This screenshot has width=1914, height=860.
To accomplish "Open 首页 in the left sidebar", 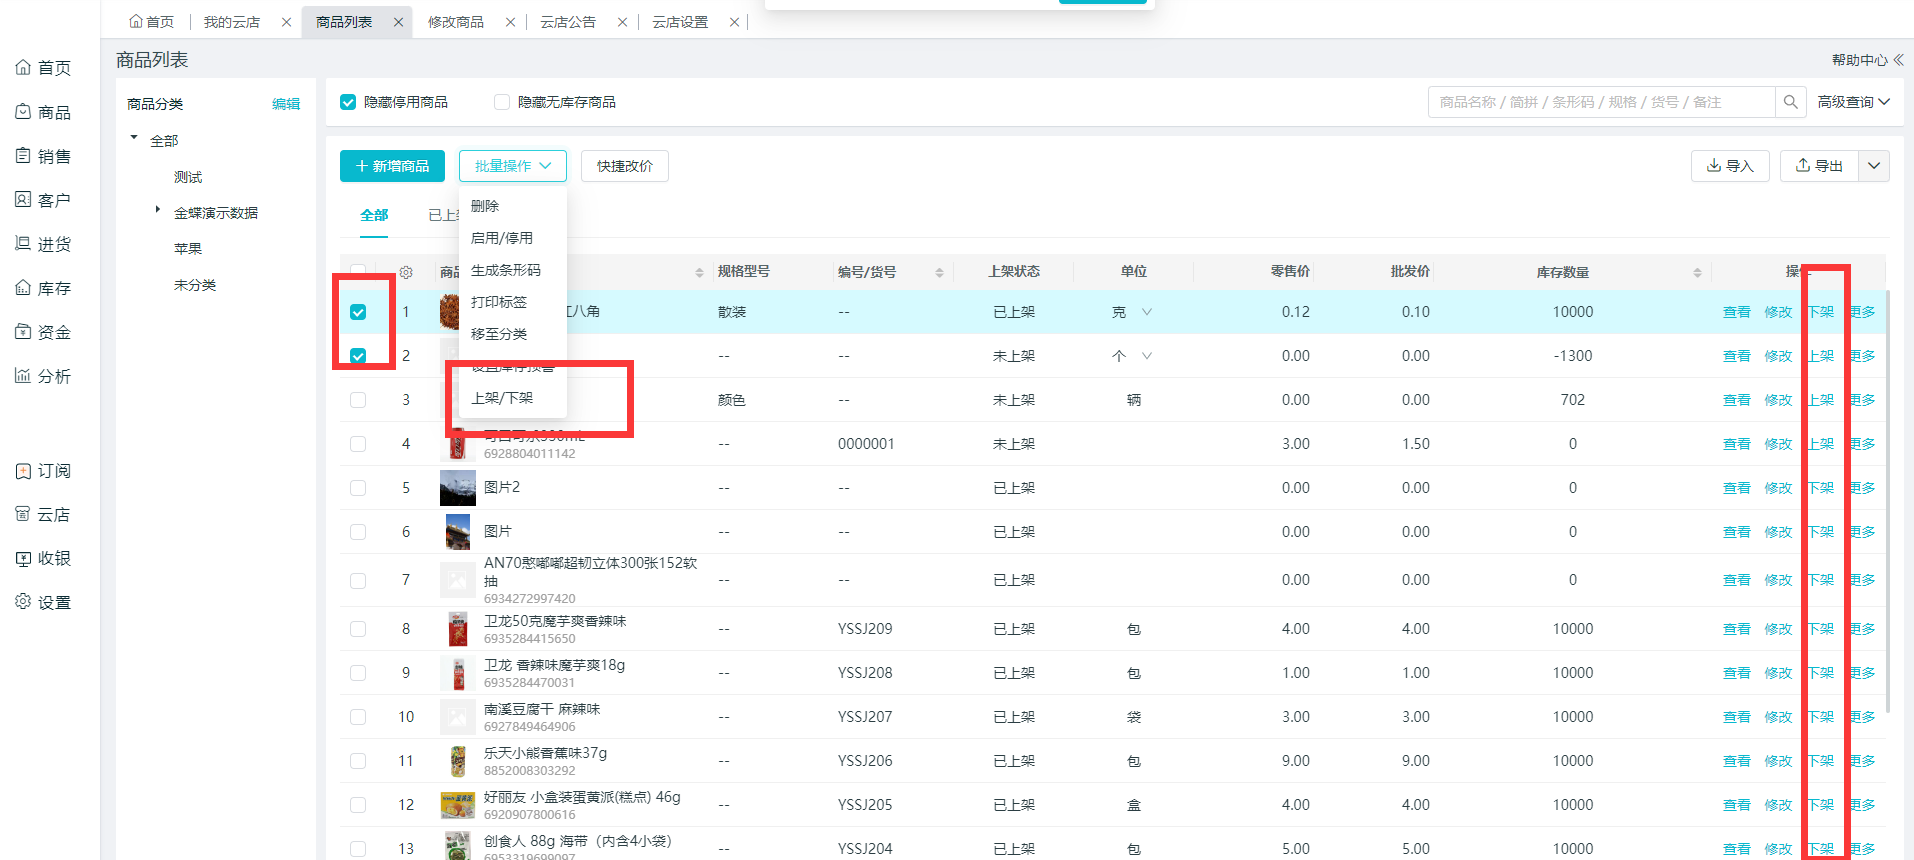I will pyautogui.click(x=43, y=67).
